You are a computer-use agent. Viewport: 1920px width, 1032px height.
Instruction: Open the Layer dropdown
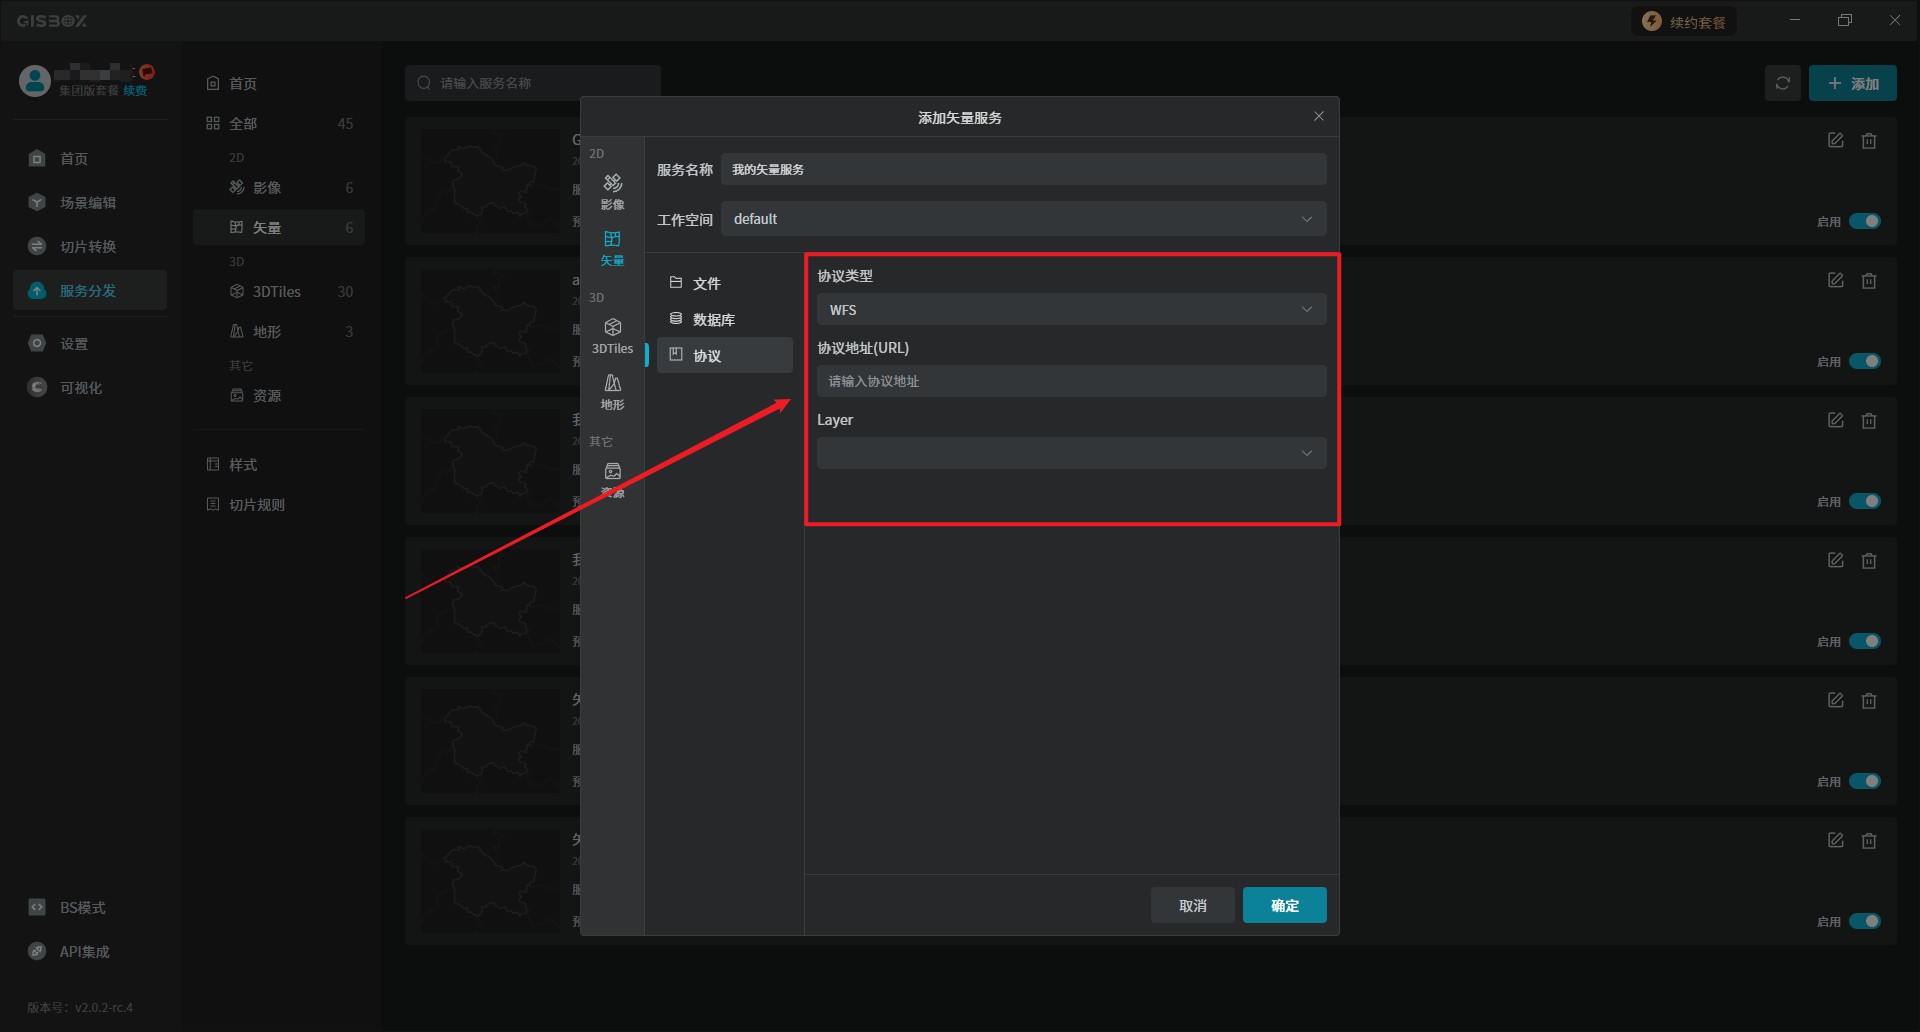(1071, 453)
